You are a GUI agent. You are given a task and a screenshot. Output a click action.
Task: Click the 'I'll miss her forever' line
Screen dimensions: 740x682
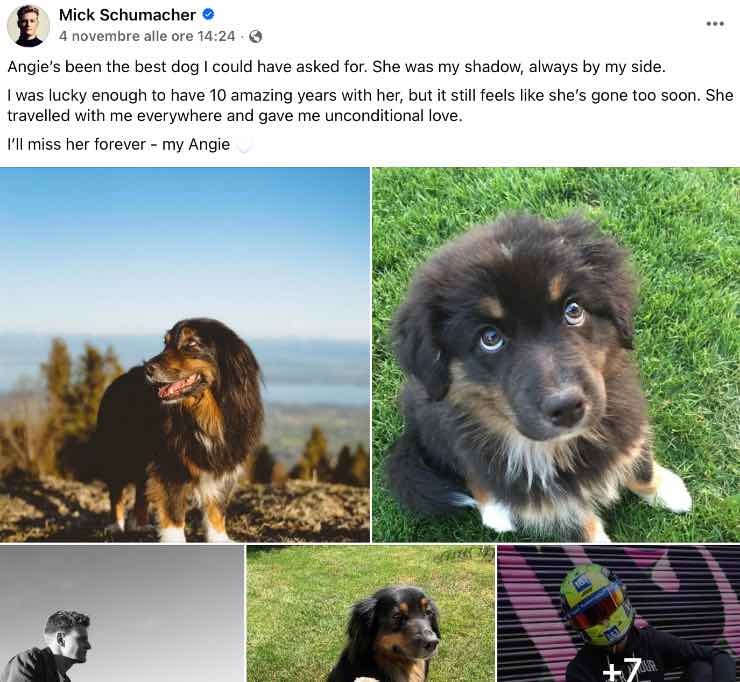(x=118, y=144)
